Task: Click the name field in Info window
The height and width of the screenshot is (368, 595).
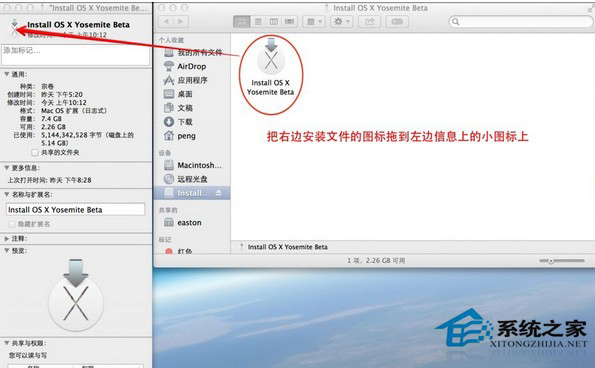Action: (x=76, y=210)
